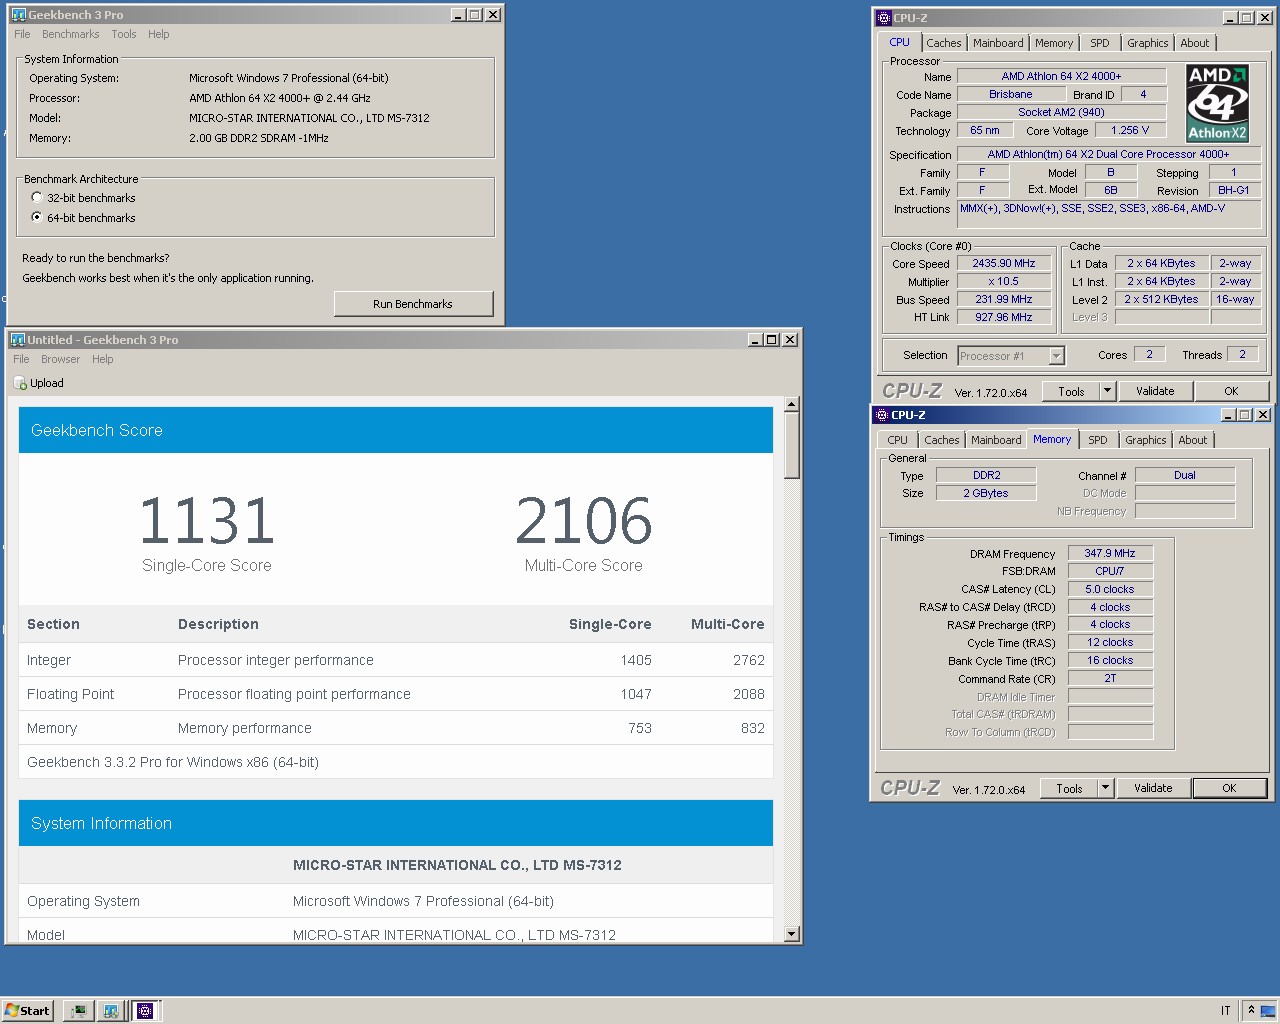The width and height of the screenshot is (1280, 1024).
Task: Open Benchmarks menu in Geekbench
Action: tap(71, 34)
